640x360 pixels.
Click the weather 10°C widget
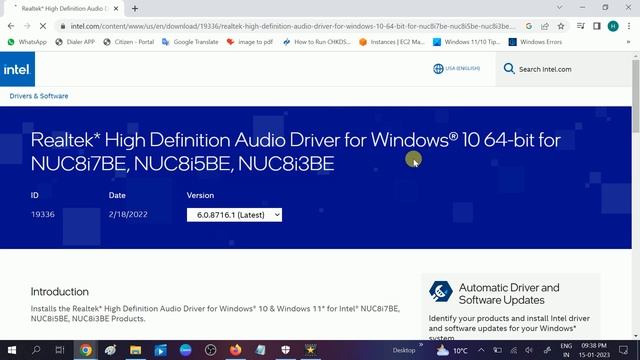[x=452, y=350]
